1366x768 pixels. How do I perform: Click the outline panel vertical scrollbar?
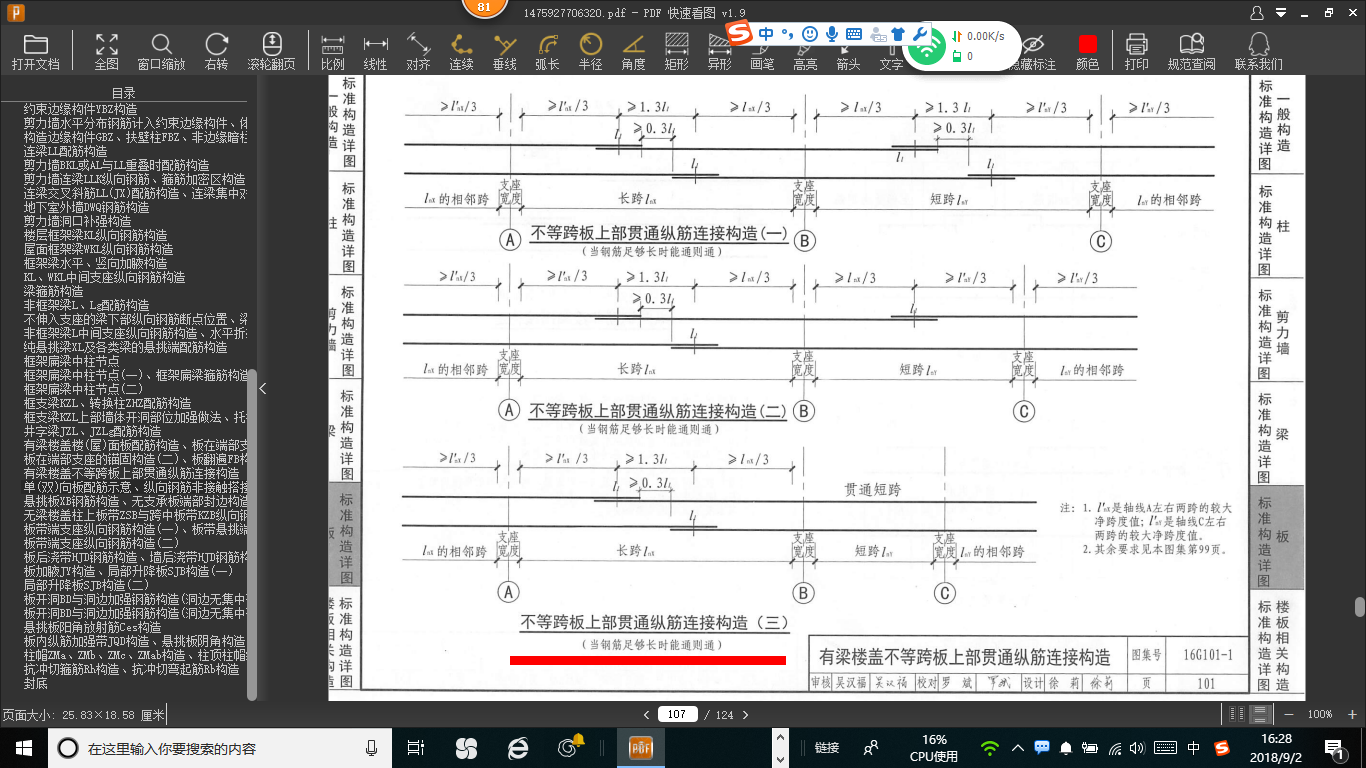[x=252, y=534]
